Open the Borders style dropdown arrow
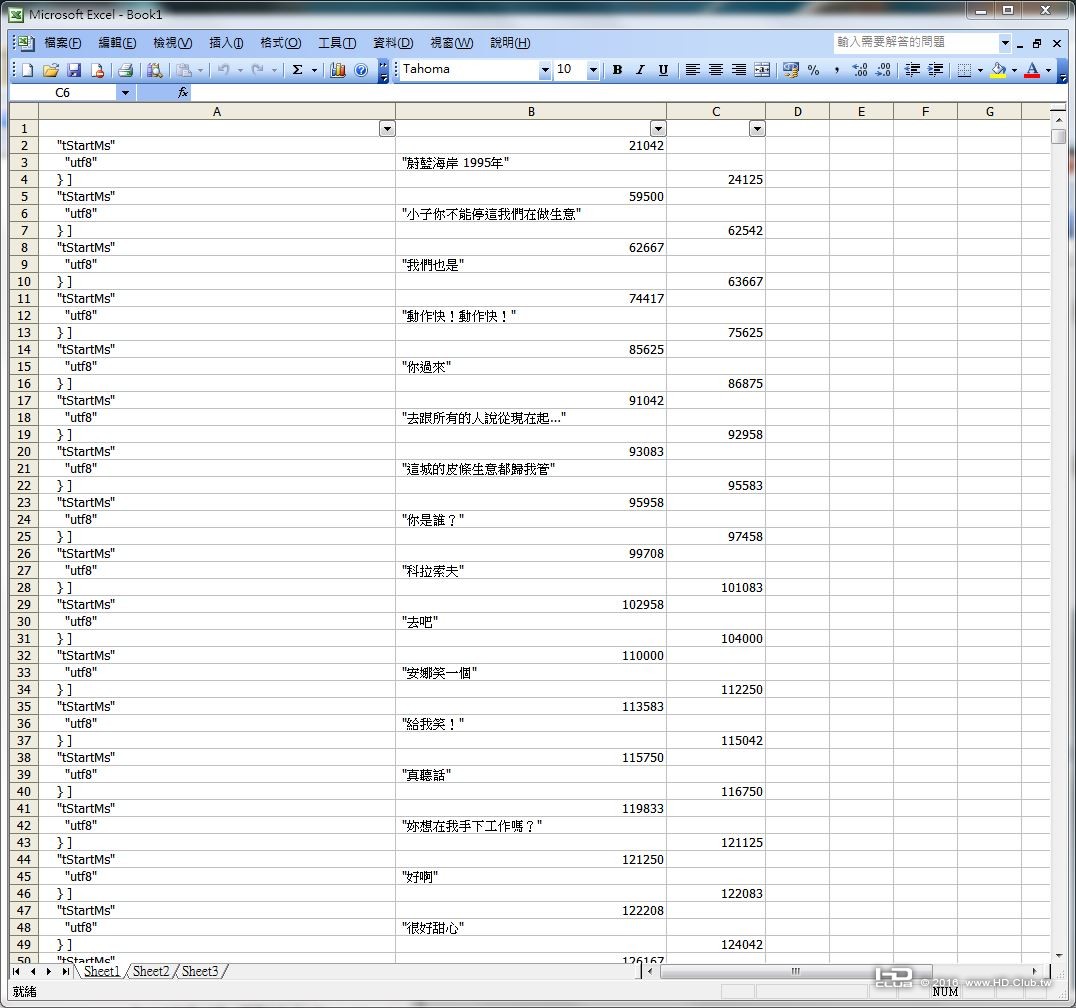The width and height of the screenshot is (1076, 1008). (980, 70)
